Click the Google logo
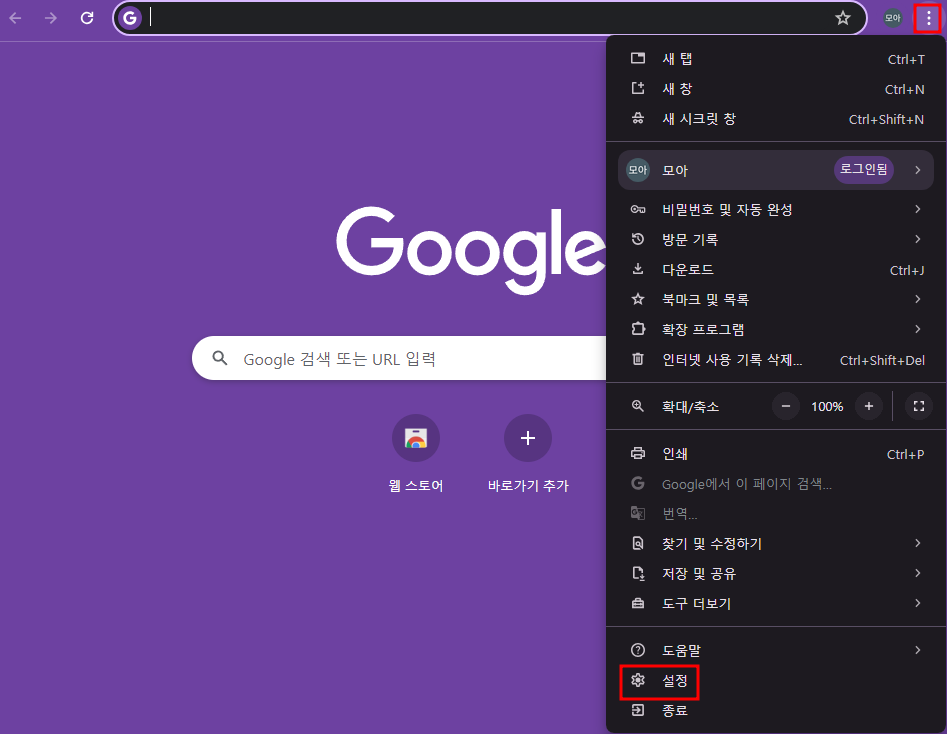Screen dimensions: 947x734 [470, 249]
